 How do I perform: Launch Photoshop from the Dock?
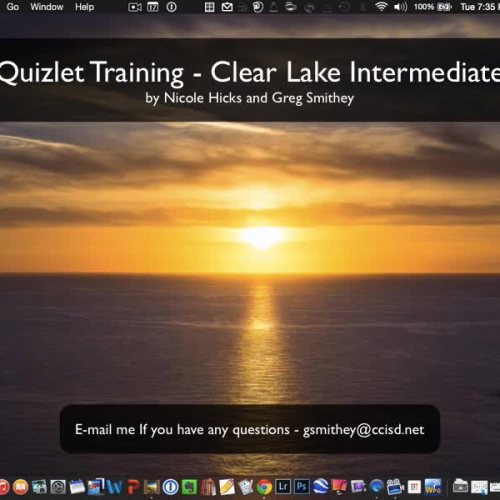[x=302, y=487]
